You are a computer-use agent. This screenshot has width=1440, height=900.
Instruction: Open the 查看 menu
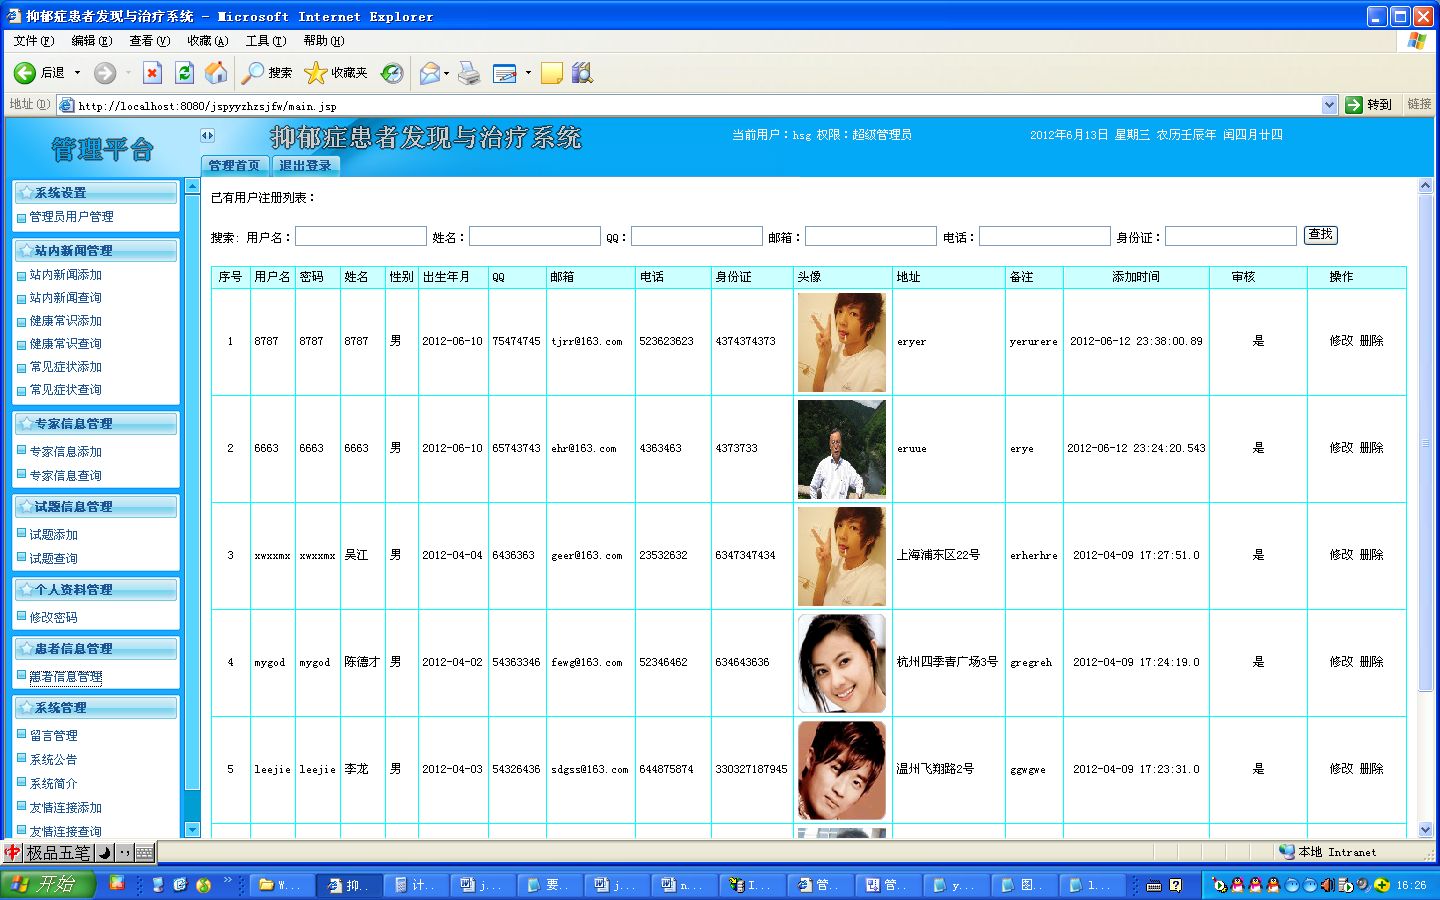(x=149, y=41)
